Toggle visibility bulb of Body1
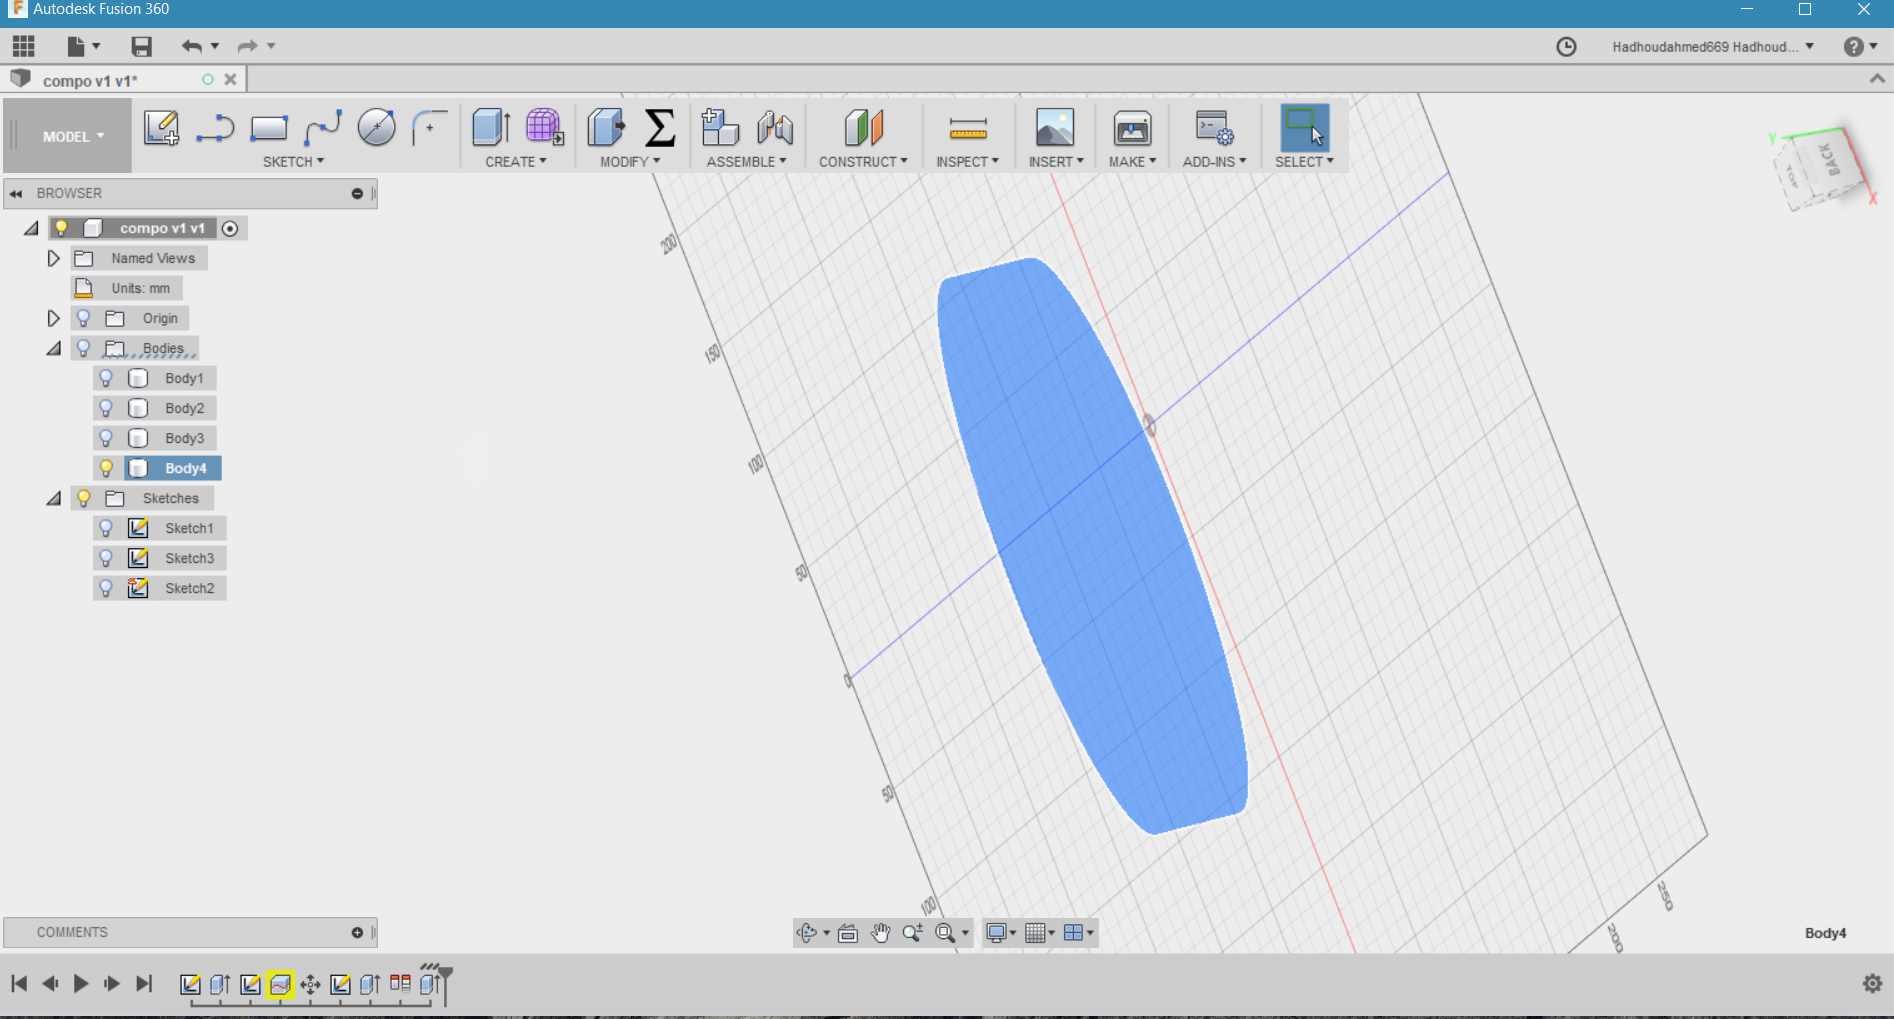 pos(106,378)
